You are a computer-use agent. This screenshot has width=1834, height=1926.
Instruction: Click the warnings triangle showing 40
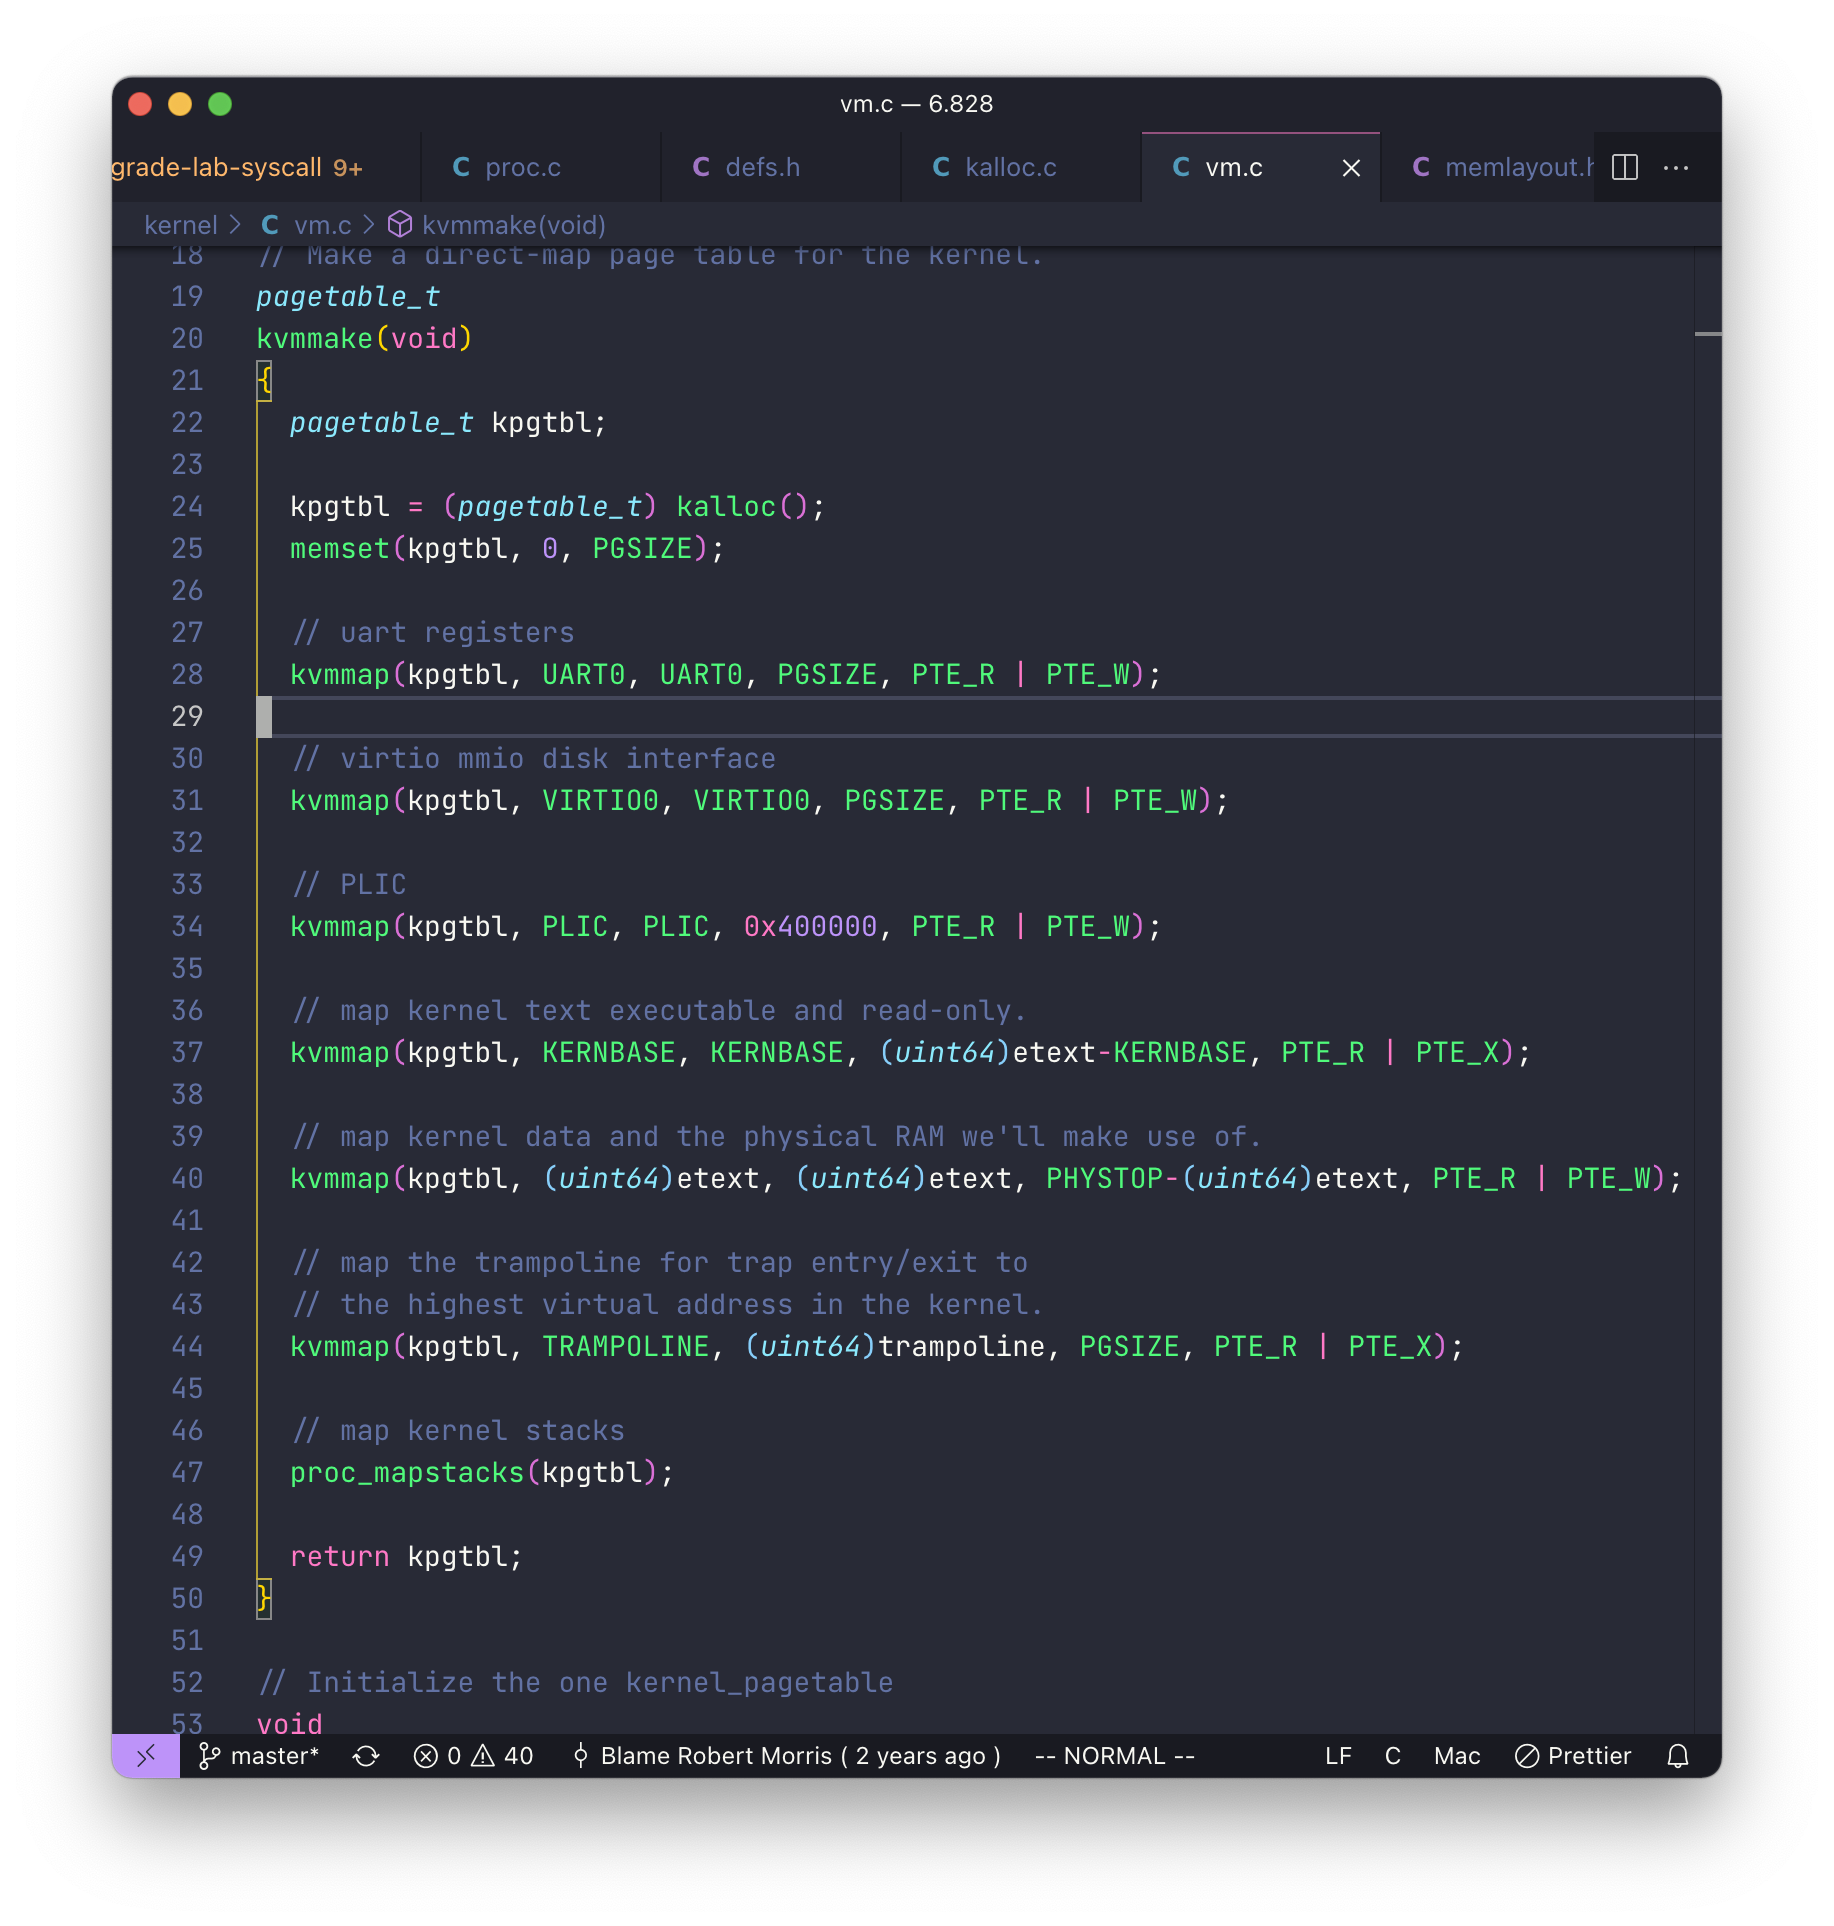pos(484,1756)
